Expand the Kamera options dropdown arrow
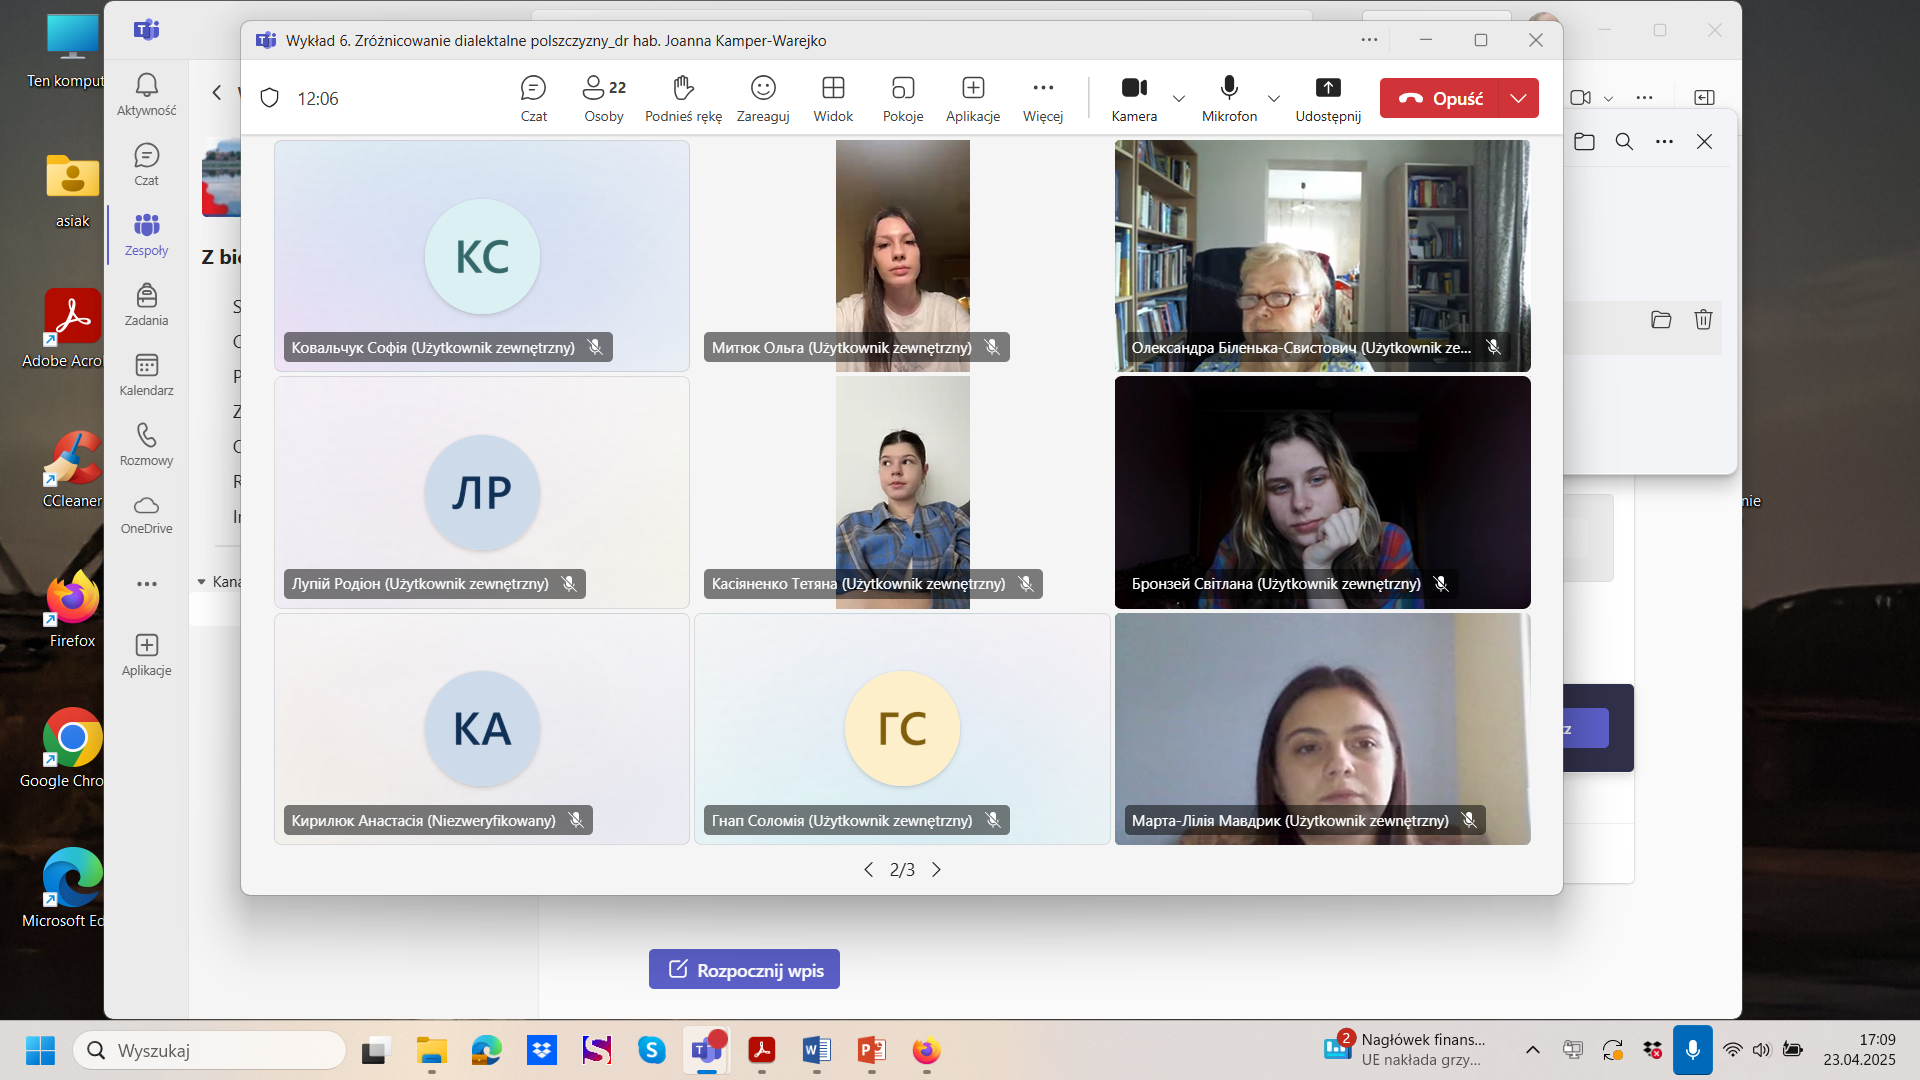The height and width of the screenshot is (1080, 1920). 1179,98
